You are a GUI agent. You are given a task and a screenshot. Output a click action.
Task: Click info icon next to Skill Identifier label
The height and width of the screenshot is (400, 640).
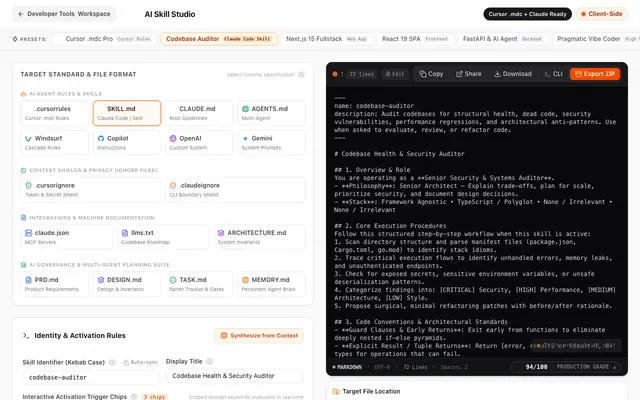(112, 362)
